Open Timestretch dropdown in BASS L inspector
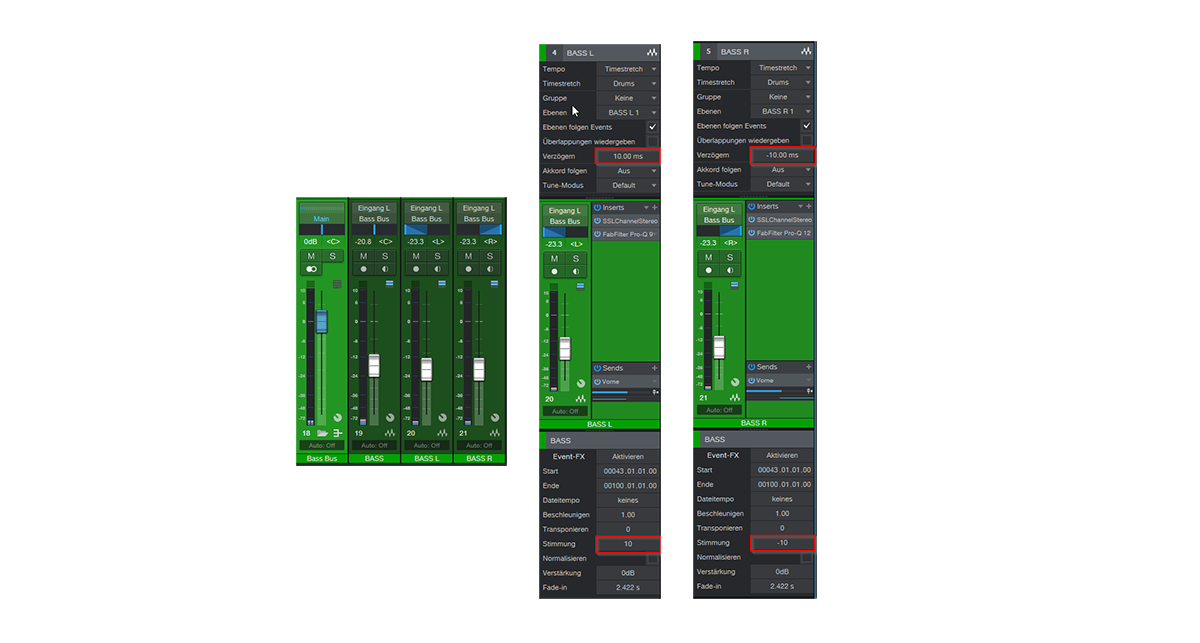This screenshot has height=643, width=1200. 628,84
